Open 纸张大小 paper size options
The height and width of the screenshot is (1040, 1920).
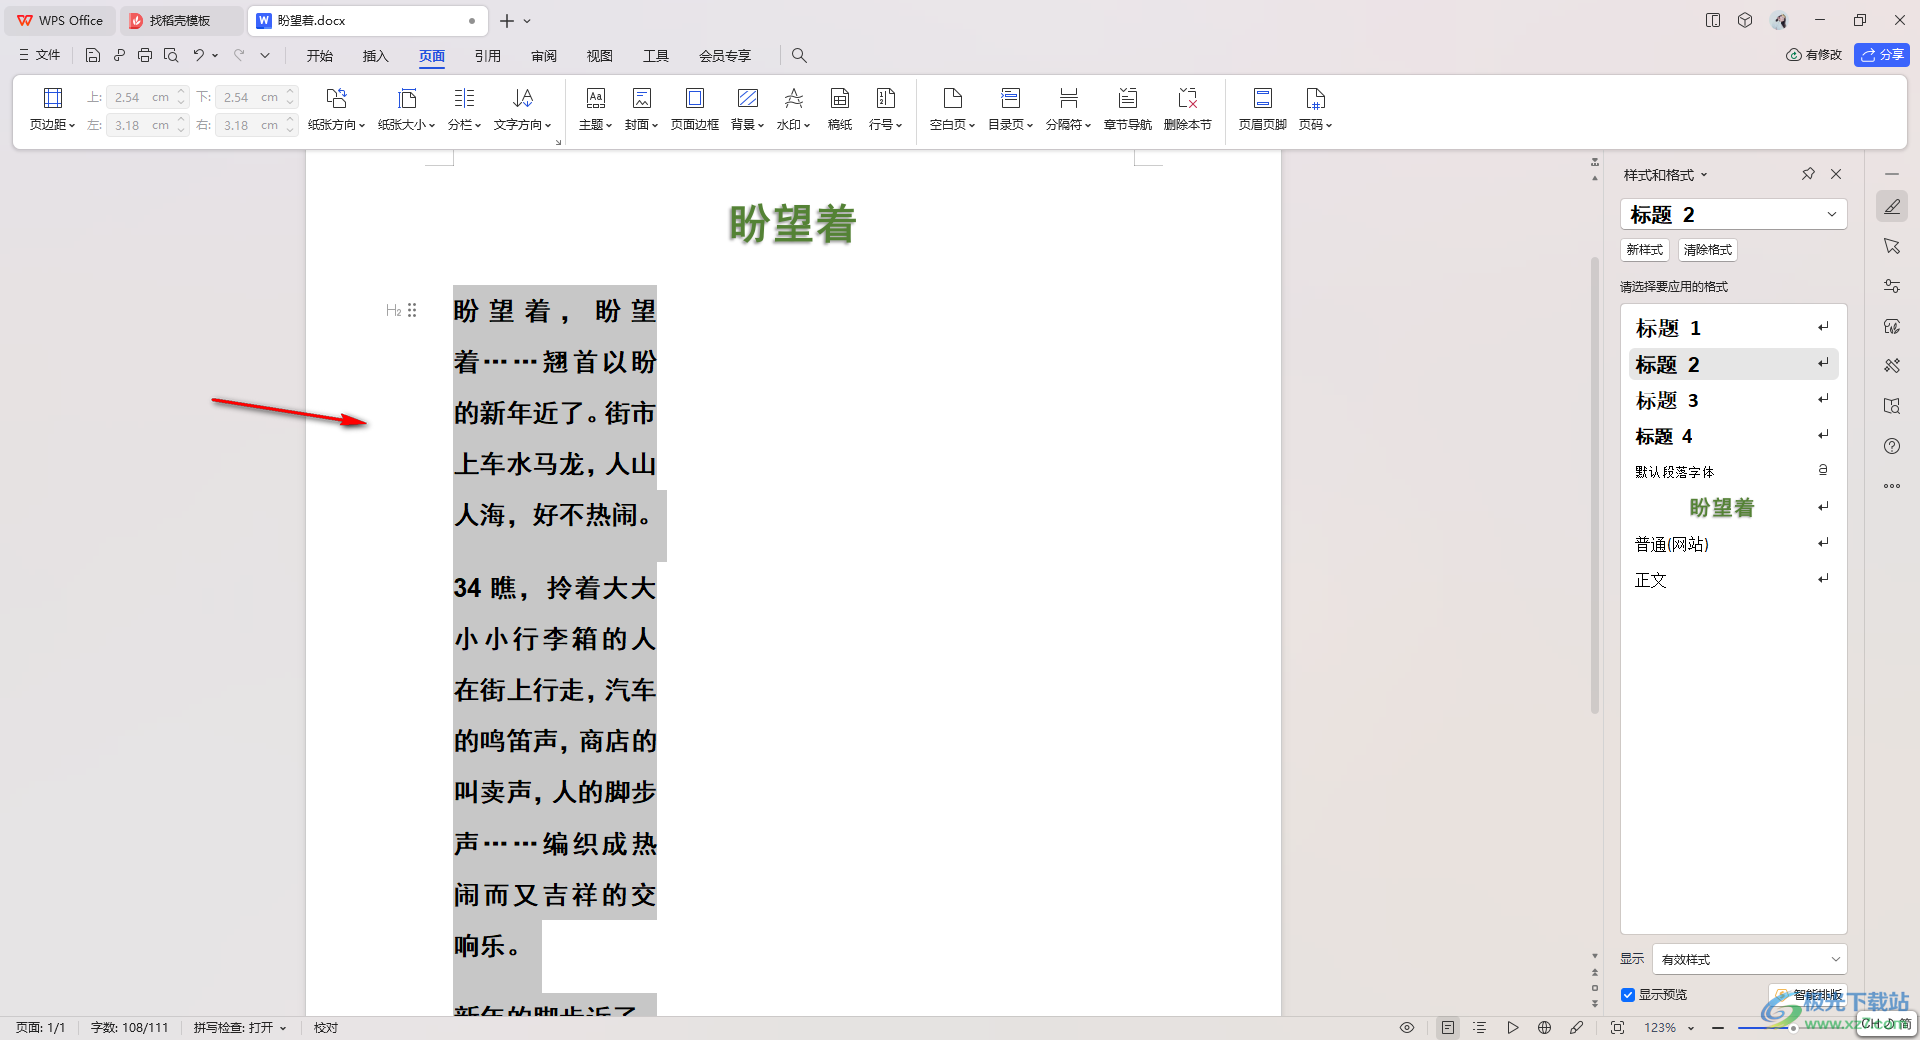(x=406, y=109)
